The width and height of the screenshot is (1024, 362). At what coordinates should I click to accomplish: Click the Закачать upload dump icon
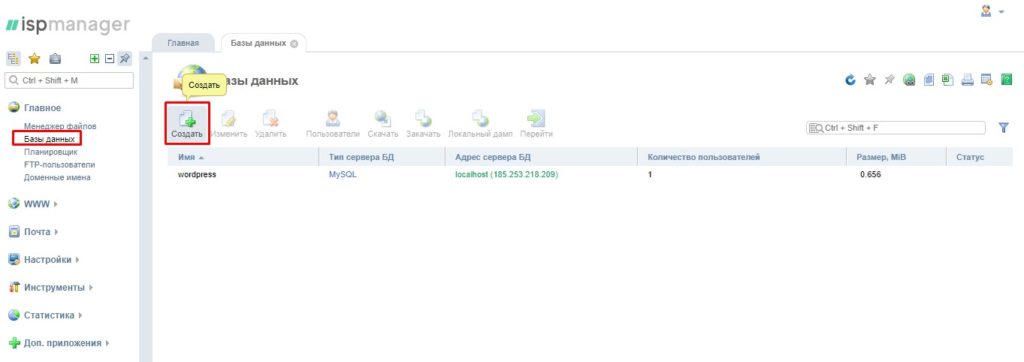(x=423, y=123)
